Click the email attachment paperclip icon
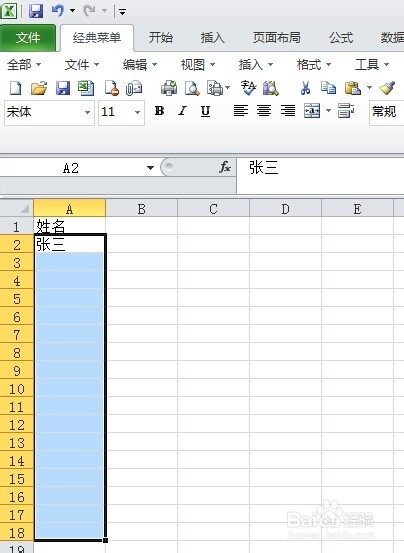The width and height of the screenshot is (404, 553). pyautogui.click(x=134, y=88)
